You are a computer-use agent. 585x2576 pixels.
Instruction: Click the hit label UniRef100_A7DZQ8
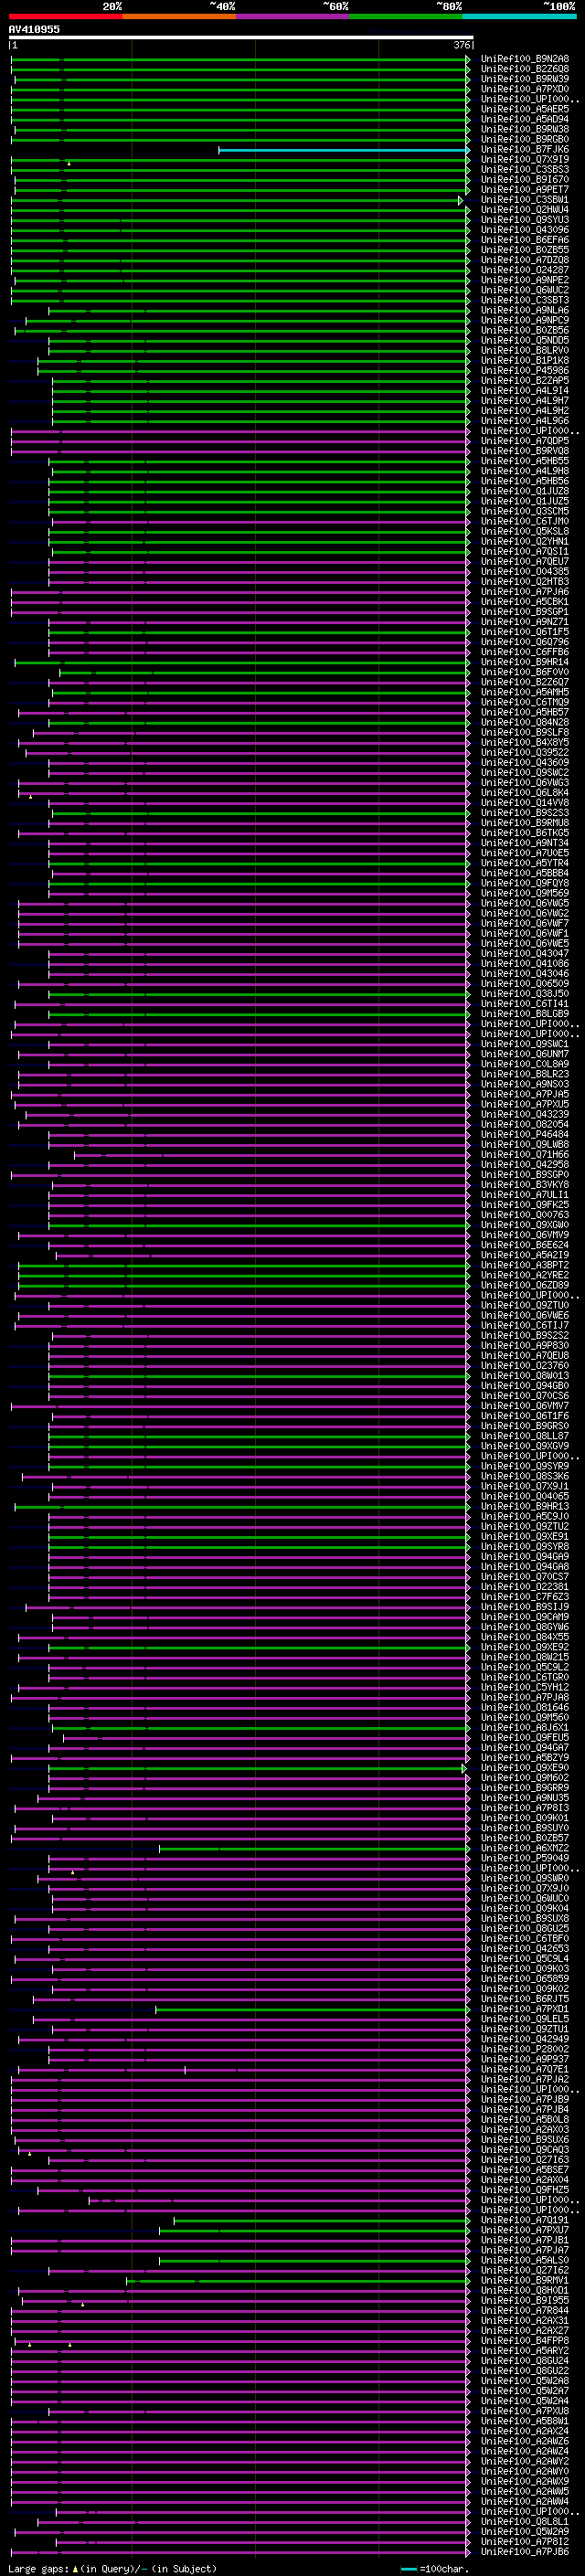pyautogui.click(x=525, y=260)
